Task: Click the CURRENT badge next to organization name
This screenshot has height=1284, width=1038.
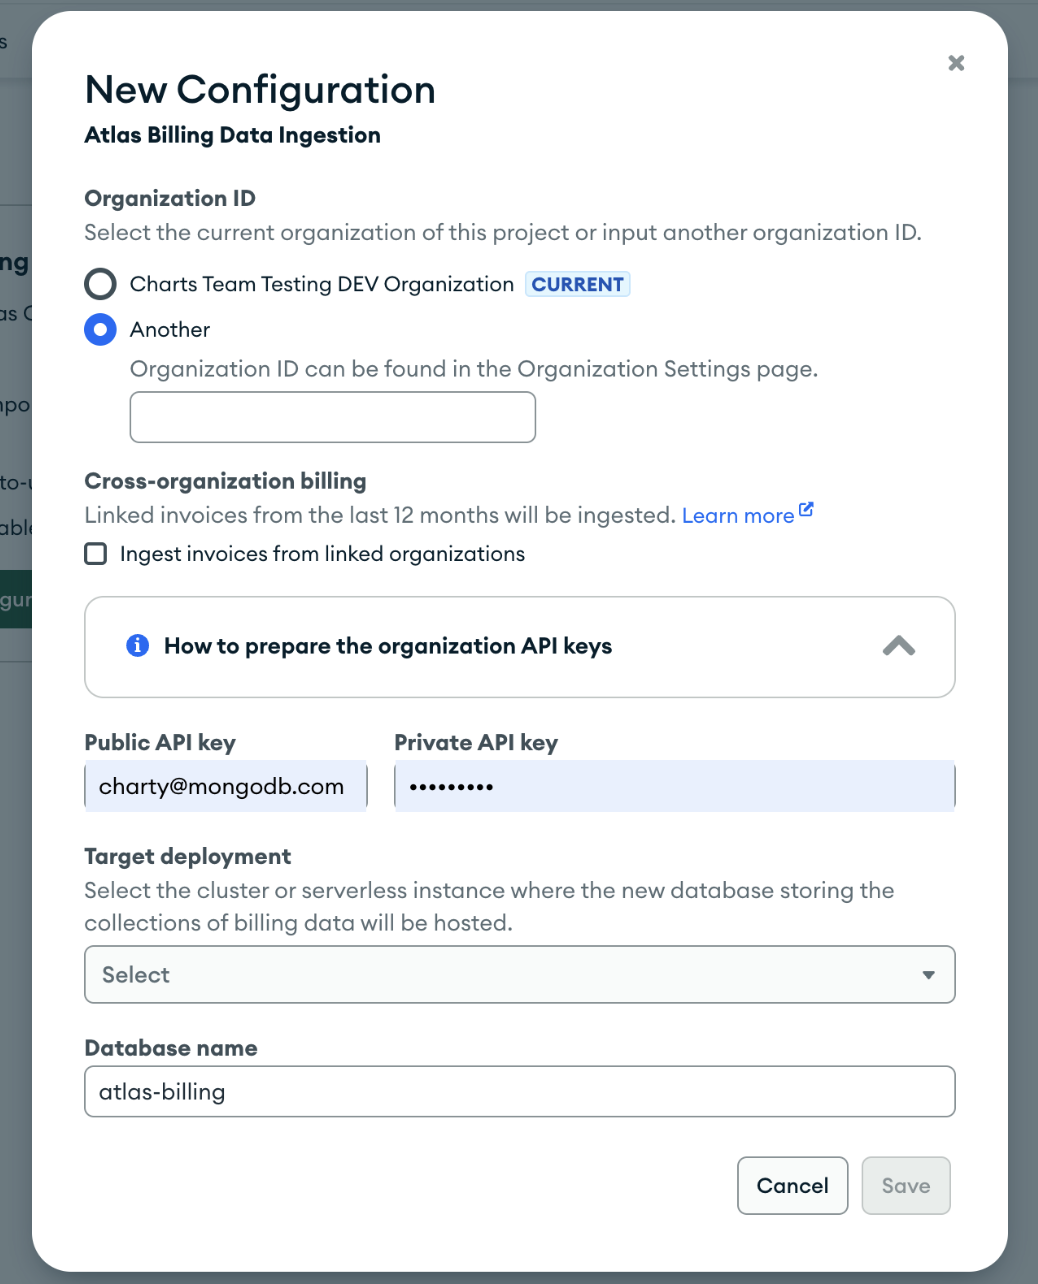Action: 578,285
